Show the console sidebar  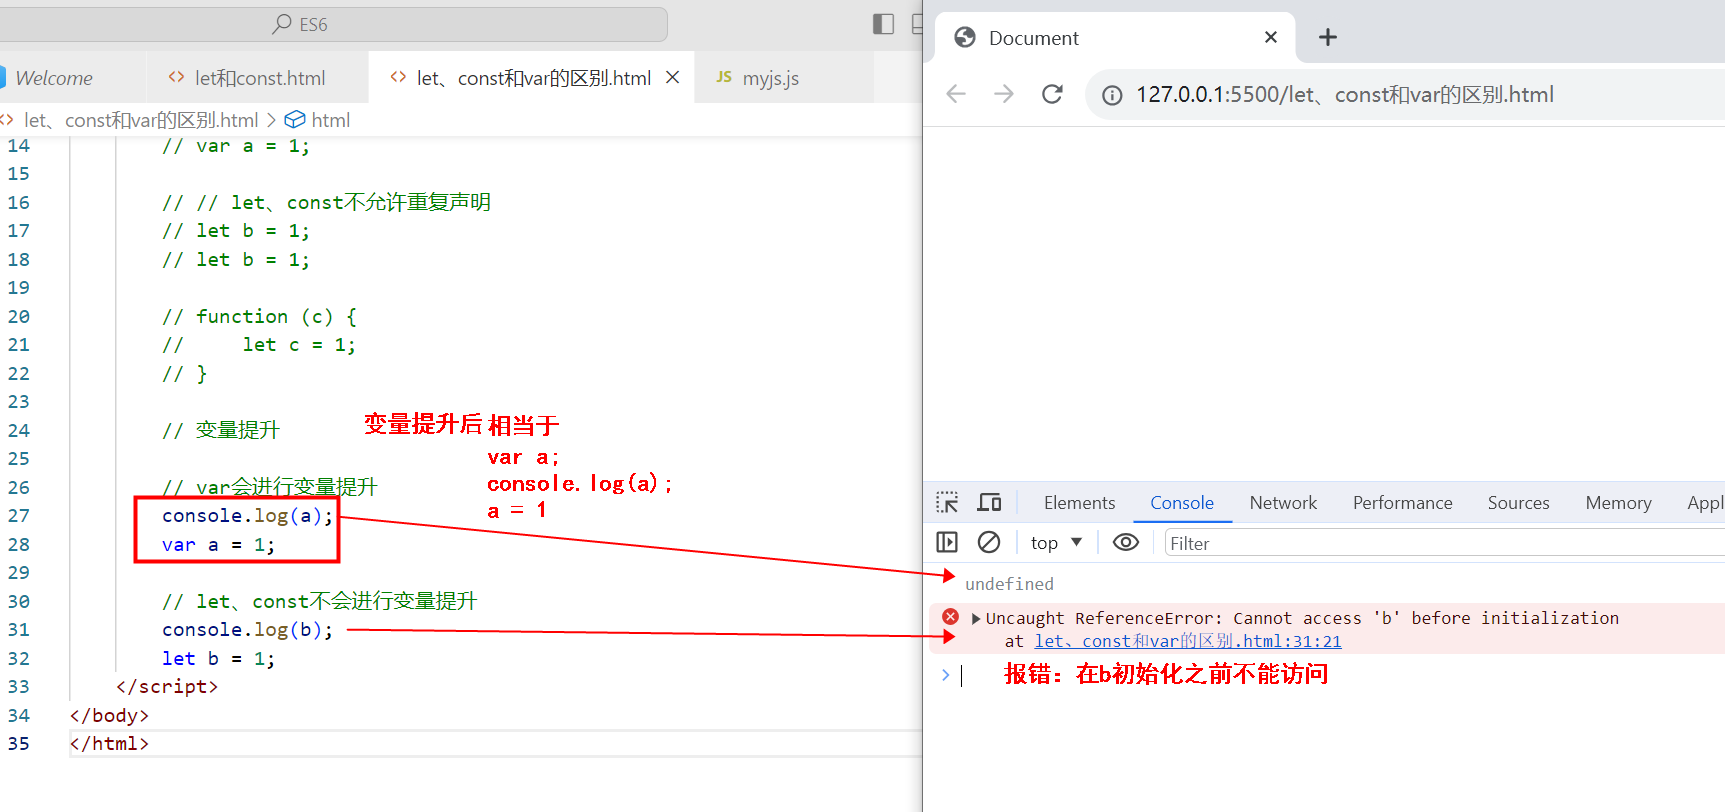[x=947, y=542]
